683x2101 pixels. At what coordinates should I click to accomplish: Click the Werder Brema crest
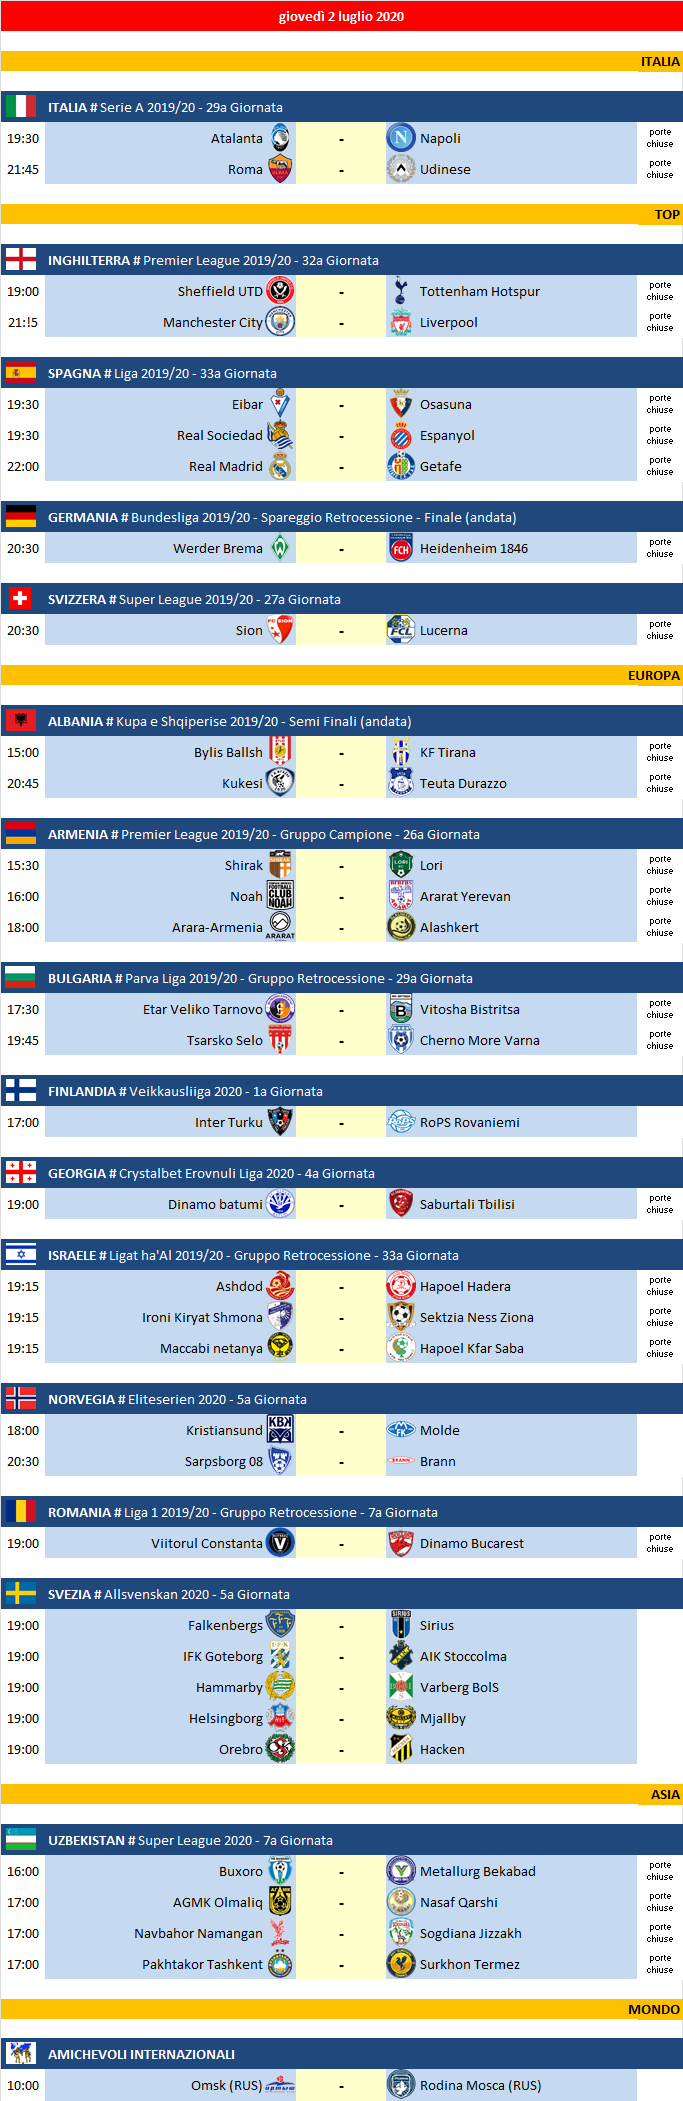(x=281, y=548)
